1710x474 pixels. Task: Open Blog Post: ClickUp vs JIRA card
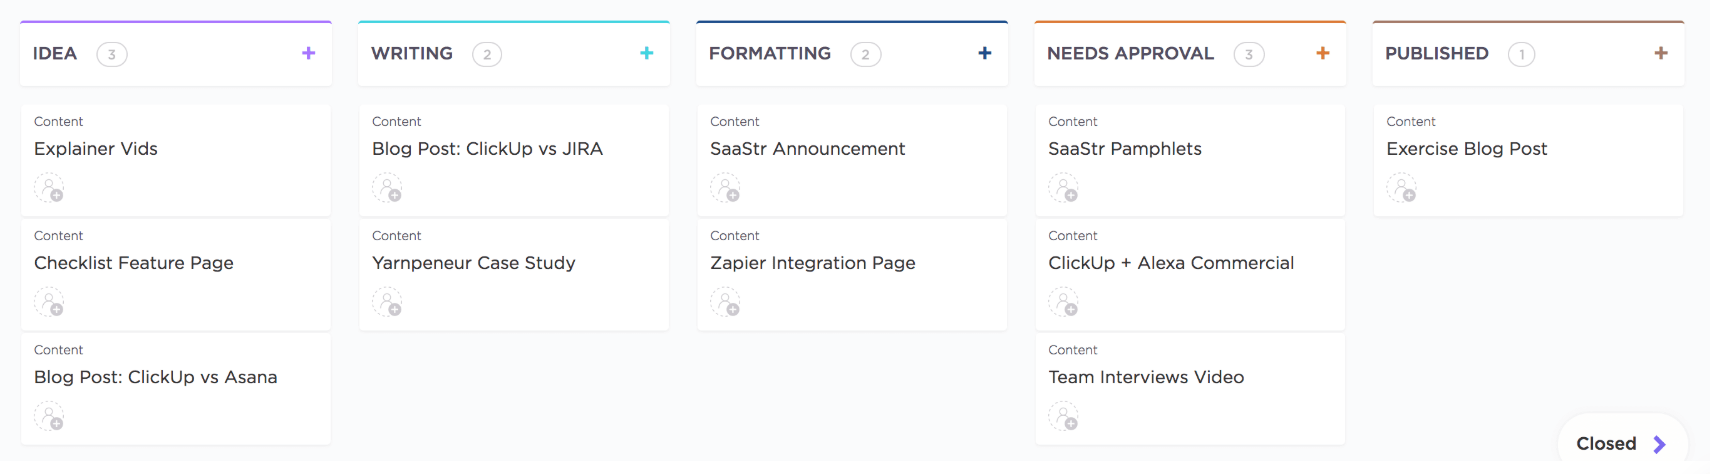[487, 149]
